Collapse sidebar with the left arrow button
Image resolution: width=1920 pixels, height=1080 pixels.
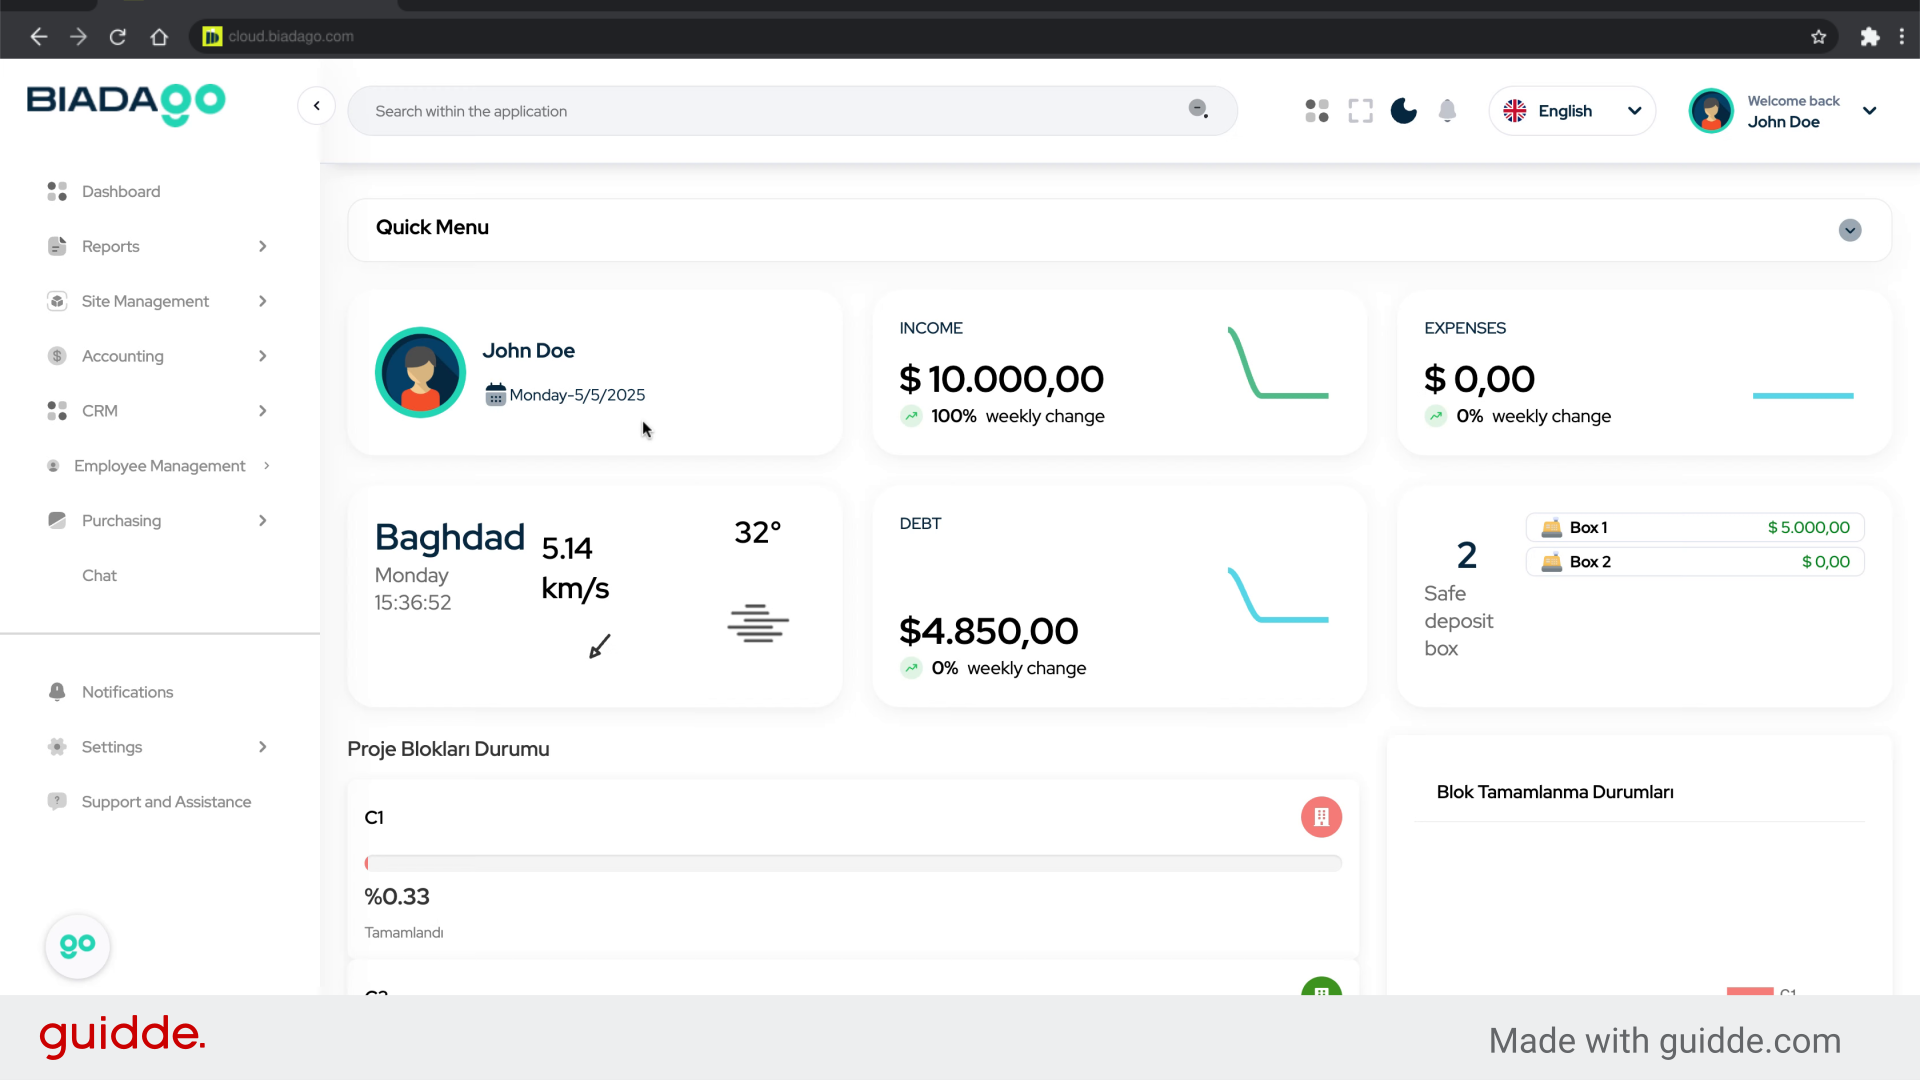(x=316, y=106)
